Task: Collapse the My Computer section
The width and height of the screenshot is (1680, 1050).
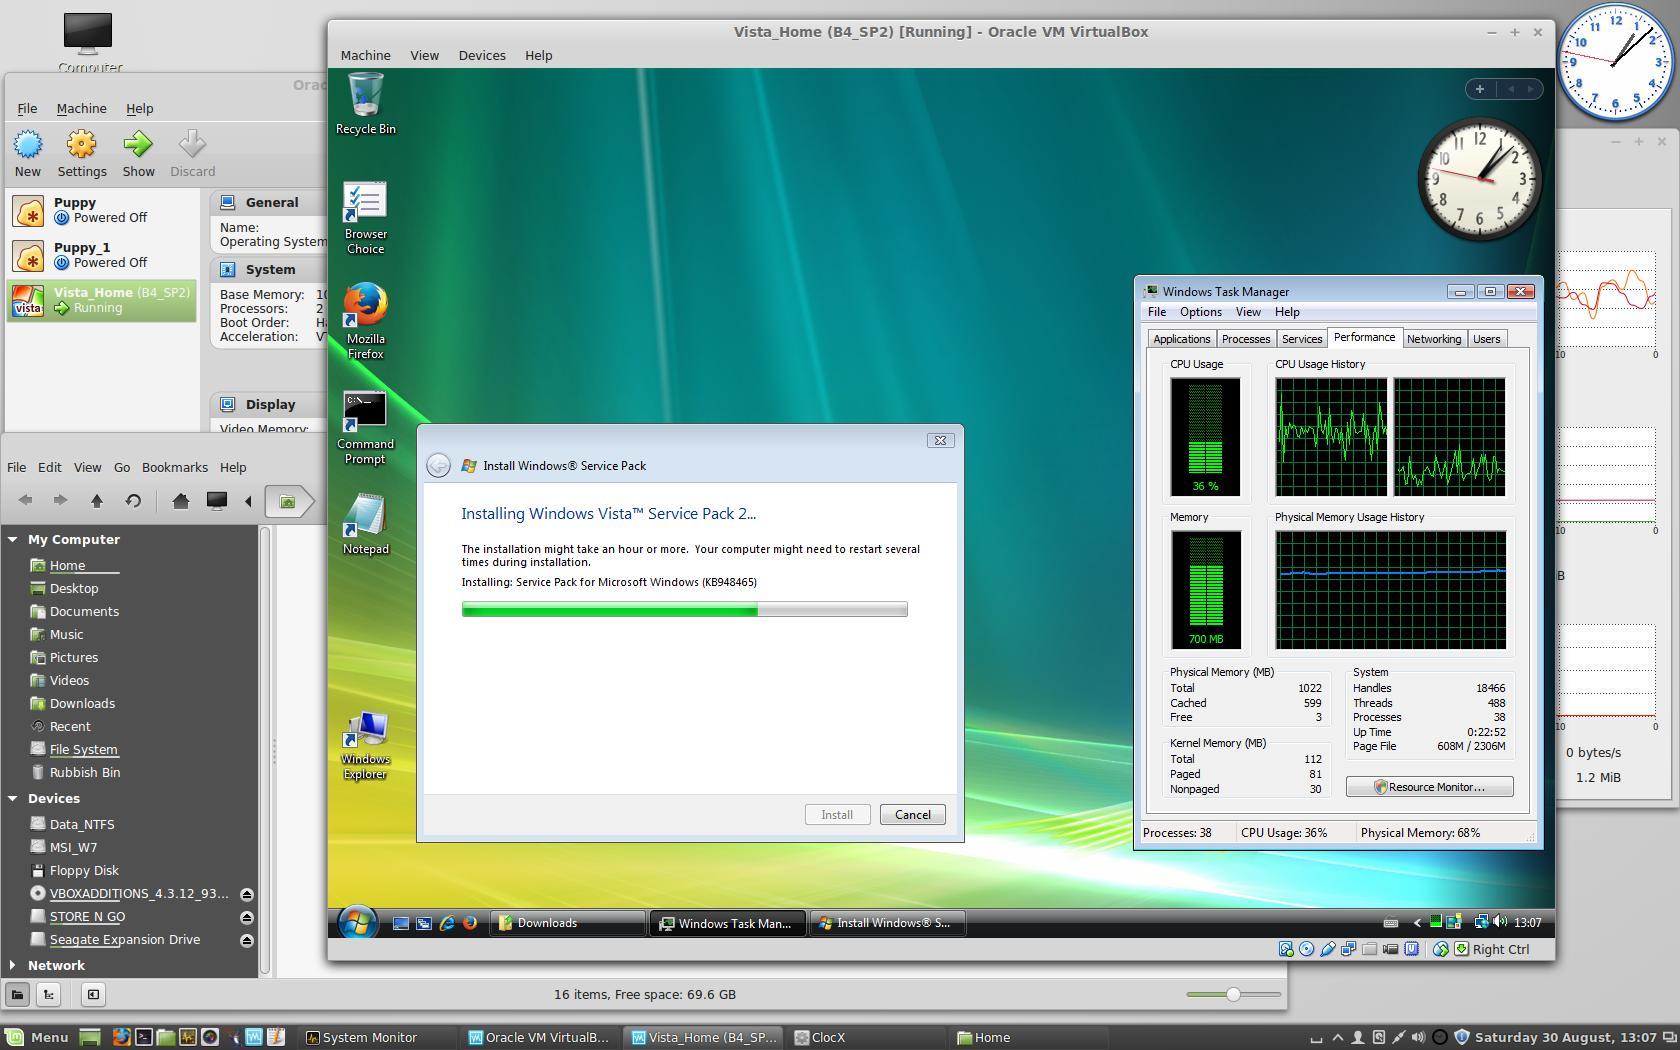Action: tap(13, 539)
